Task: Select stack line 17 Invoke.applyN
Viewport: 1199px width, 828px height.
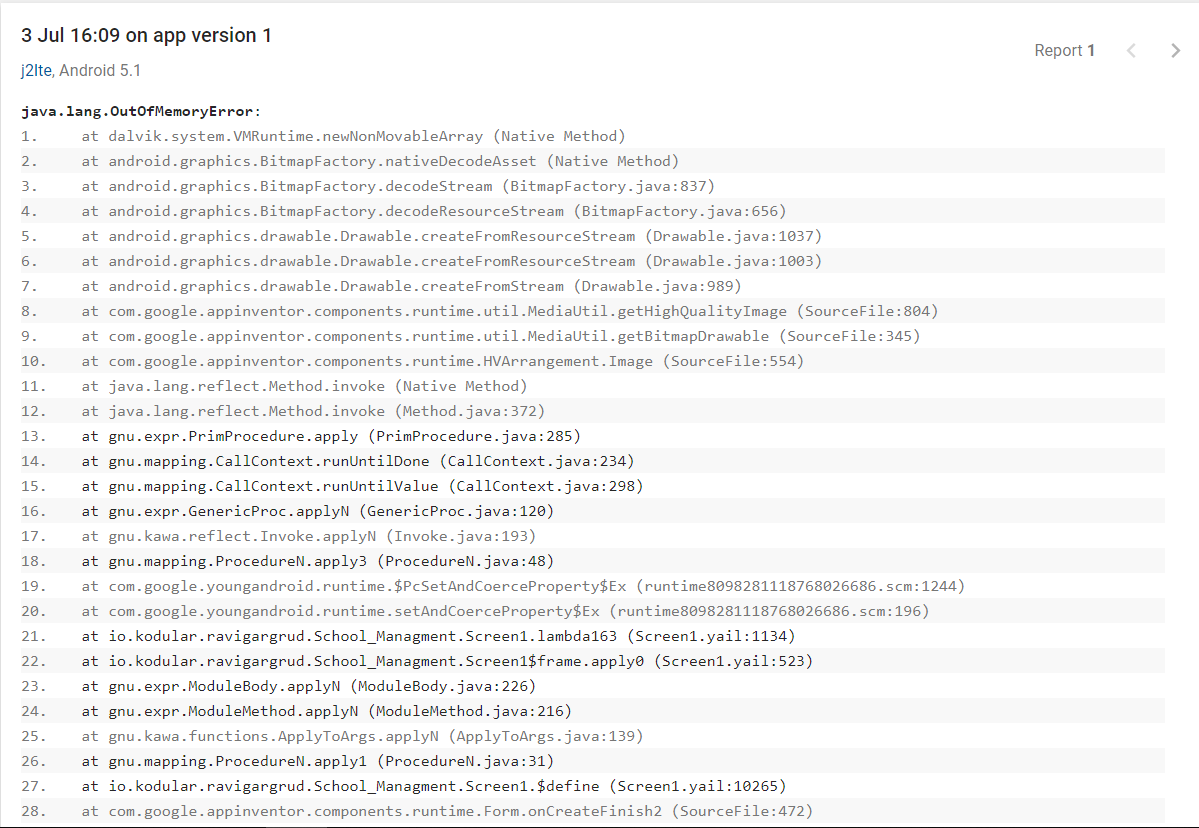Action: tap(309, 536)
